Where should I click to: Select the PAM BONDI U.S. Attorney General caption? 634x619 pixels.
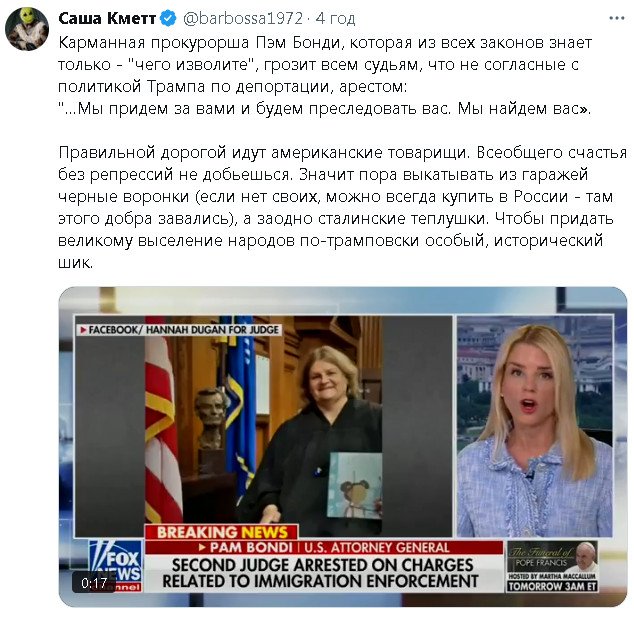[324, 547]
